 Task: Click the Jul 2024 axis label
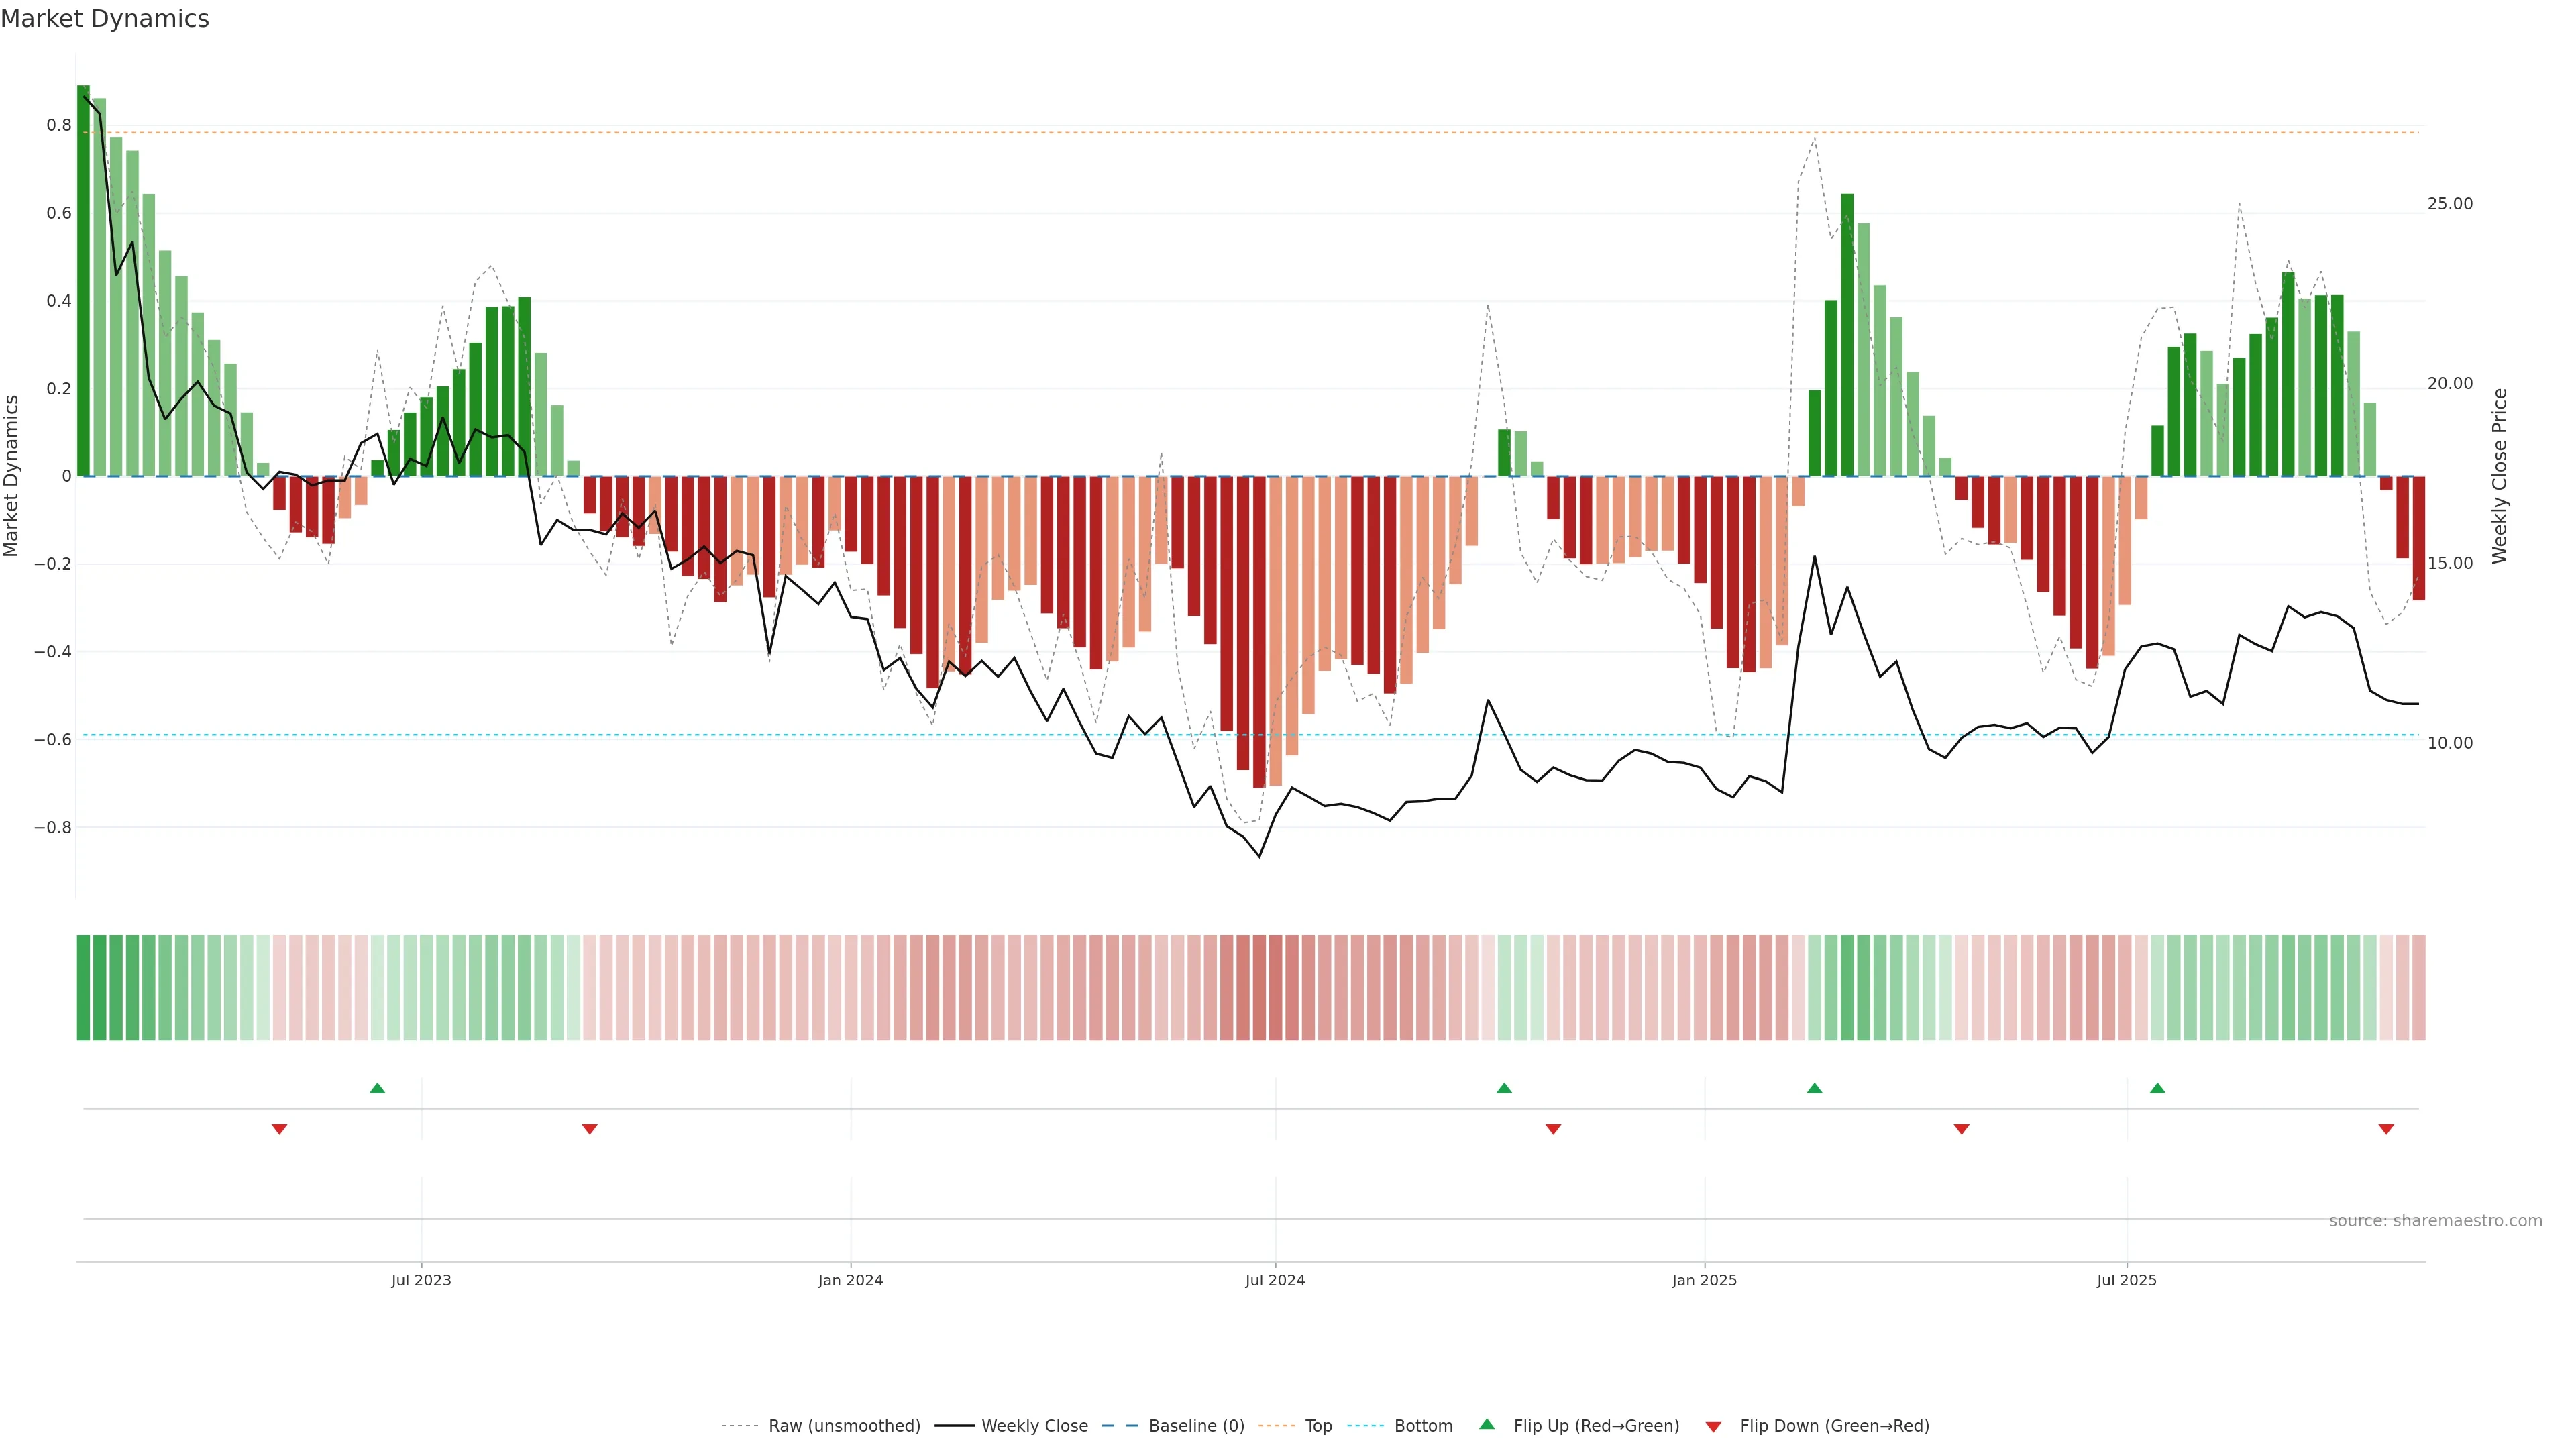point(1275,1280)
